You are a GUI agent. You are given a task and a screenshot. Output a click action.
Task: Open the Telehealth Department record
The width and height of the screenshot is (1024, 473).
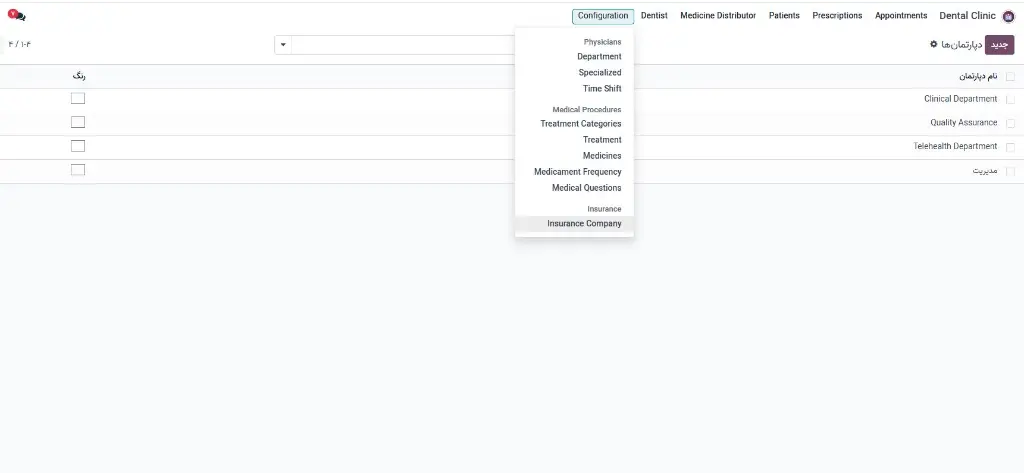(x=955, y=146)
